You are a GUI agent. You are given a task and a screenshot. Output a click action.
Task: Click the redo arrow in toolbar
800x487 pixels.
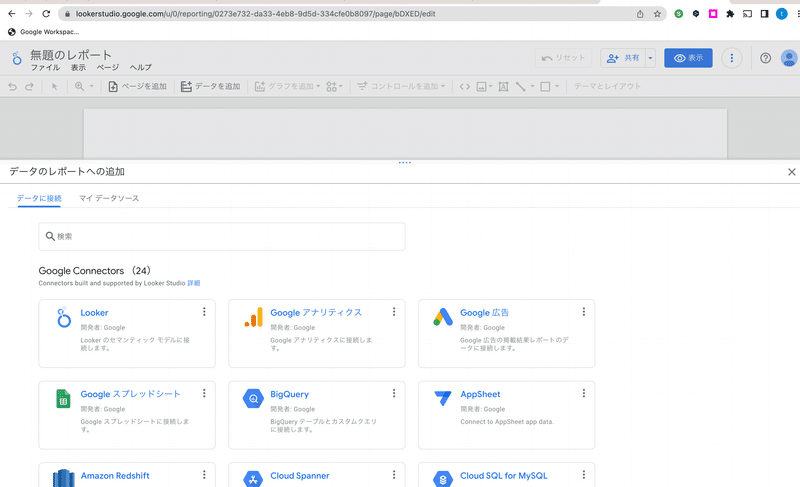29,87
